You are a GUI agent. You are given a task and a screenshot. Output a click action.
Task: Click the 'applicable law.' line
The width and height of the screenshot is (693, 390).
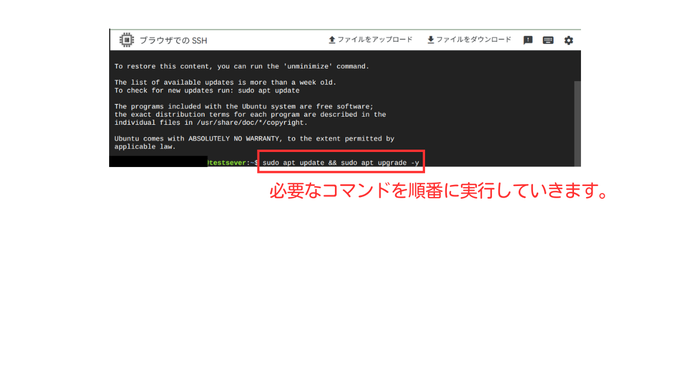coord(145,147)
